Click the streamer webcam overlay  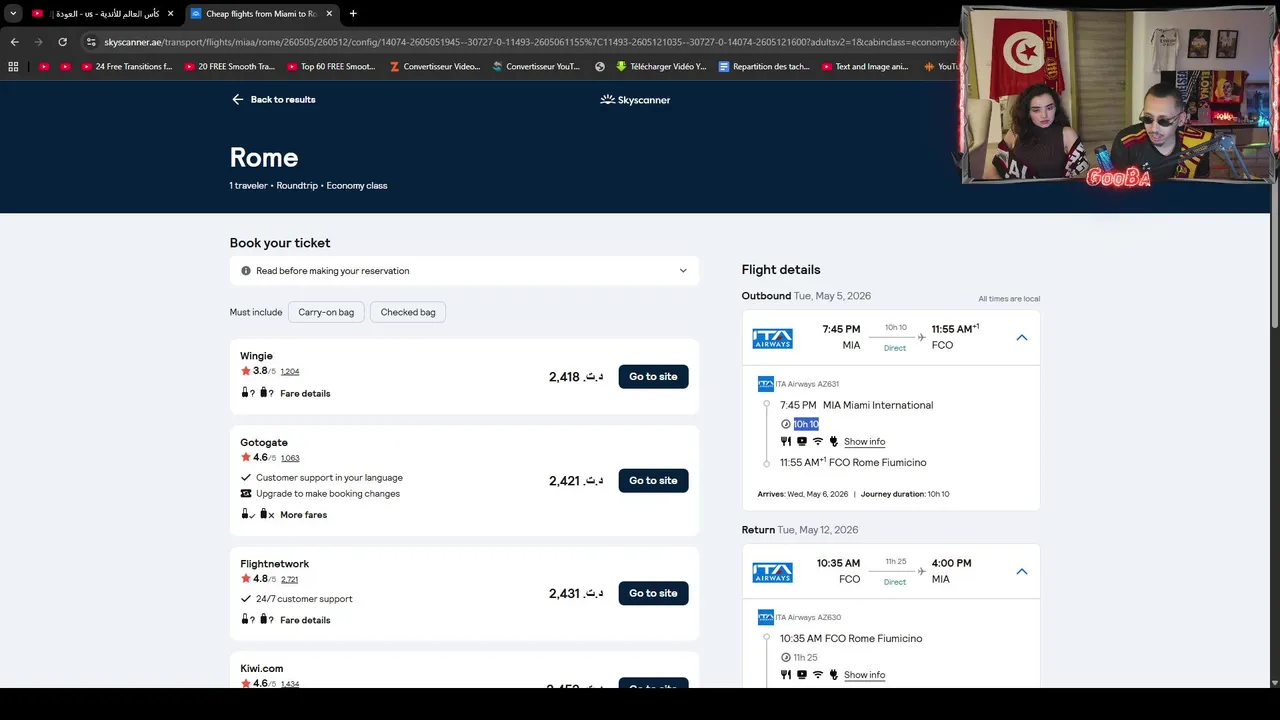pos(1117,96)
